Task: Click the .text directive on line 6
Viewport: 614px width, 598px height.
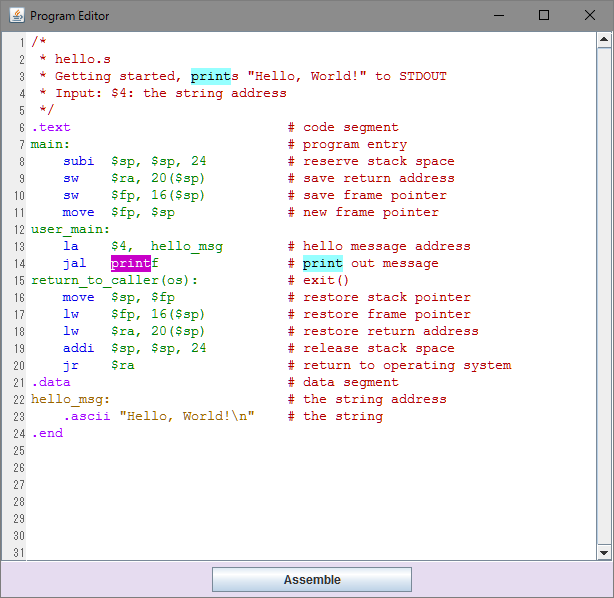Action: point(50,128)
